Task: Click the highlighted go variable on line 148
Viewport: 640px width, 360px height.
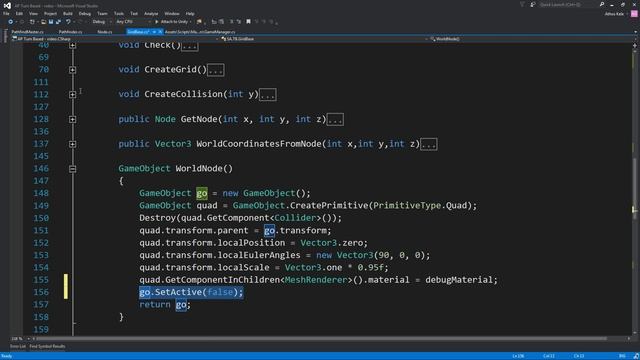Action: point(202,193)
